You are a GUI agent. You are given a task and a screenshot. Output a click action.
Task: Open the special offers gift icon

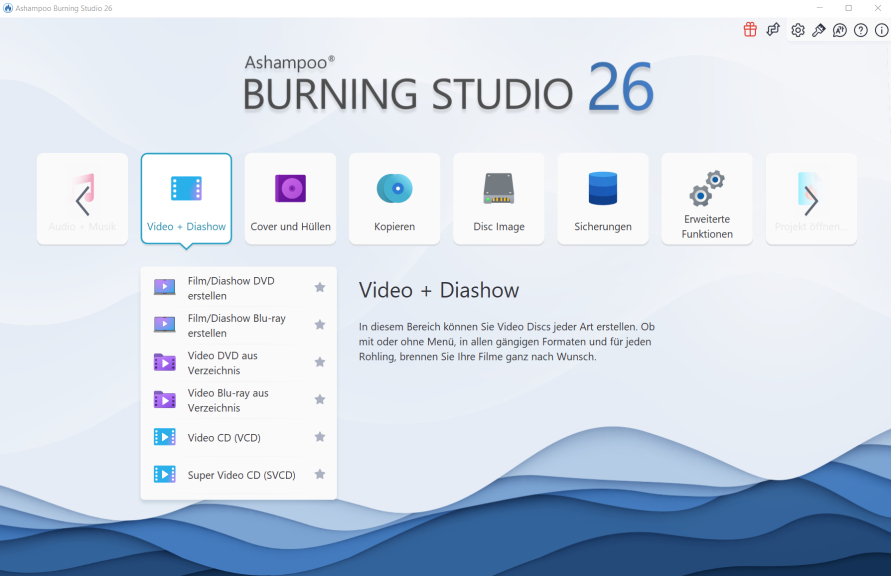[749, 29]
